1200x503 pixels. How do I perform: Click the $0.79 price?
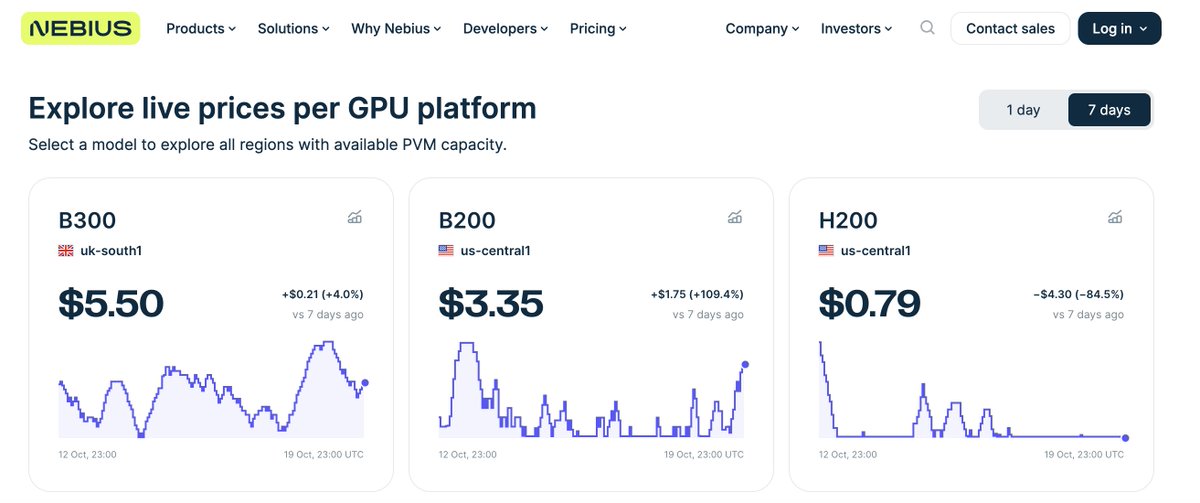tap(869, 303)
